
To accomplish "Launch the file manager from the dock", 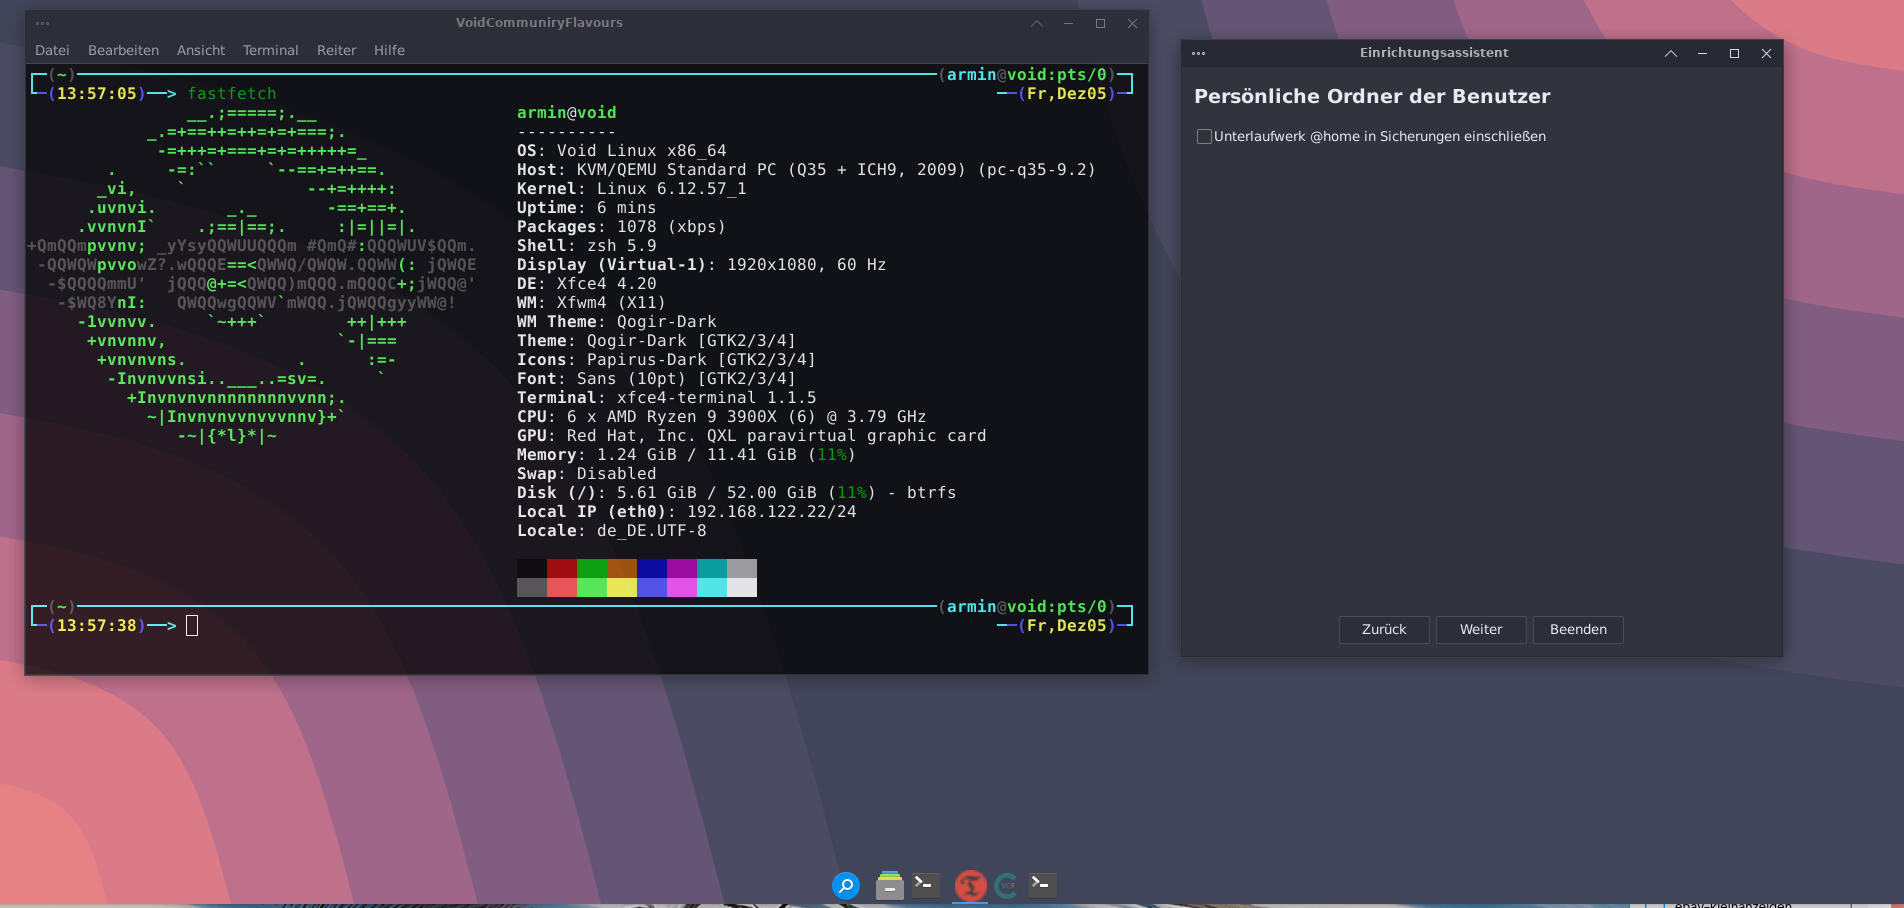I will click(x=889, y=885).
